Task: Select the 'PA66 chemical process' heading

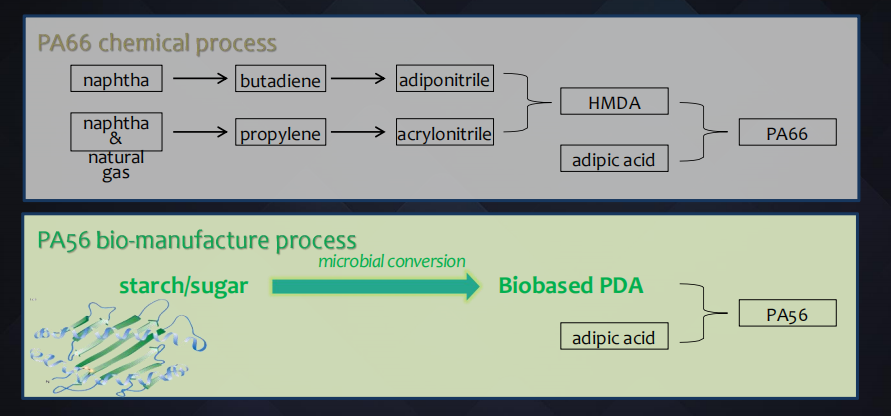Action: pos(157,43)
